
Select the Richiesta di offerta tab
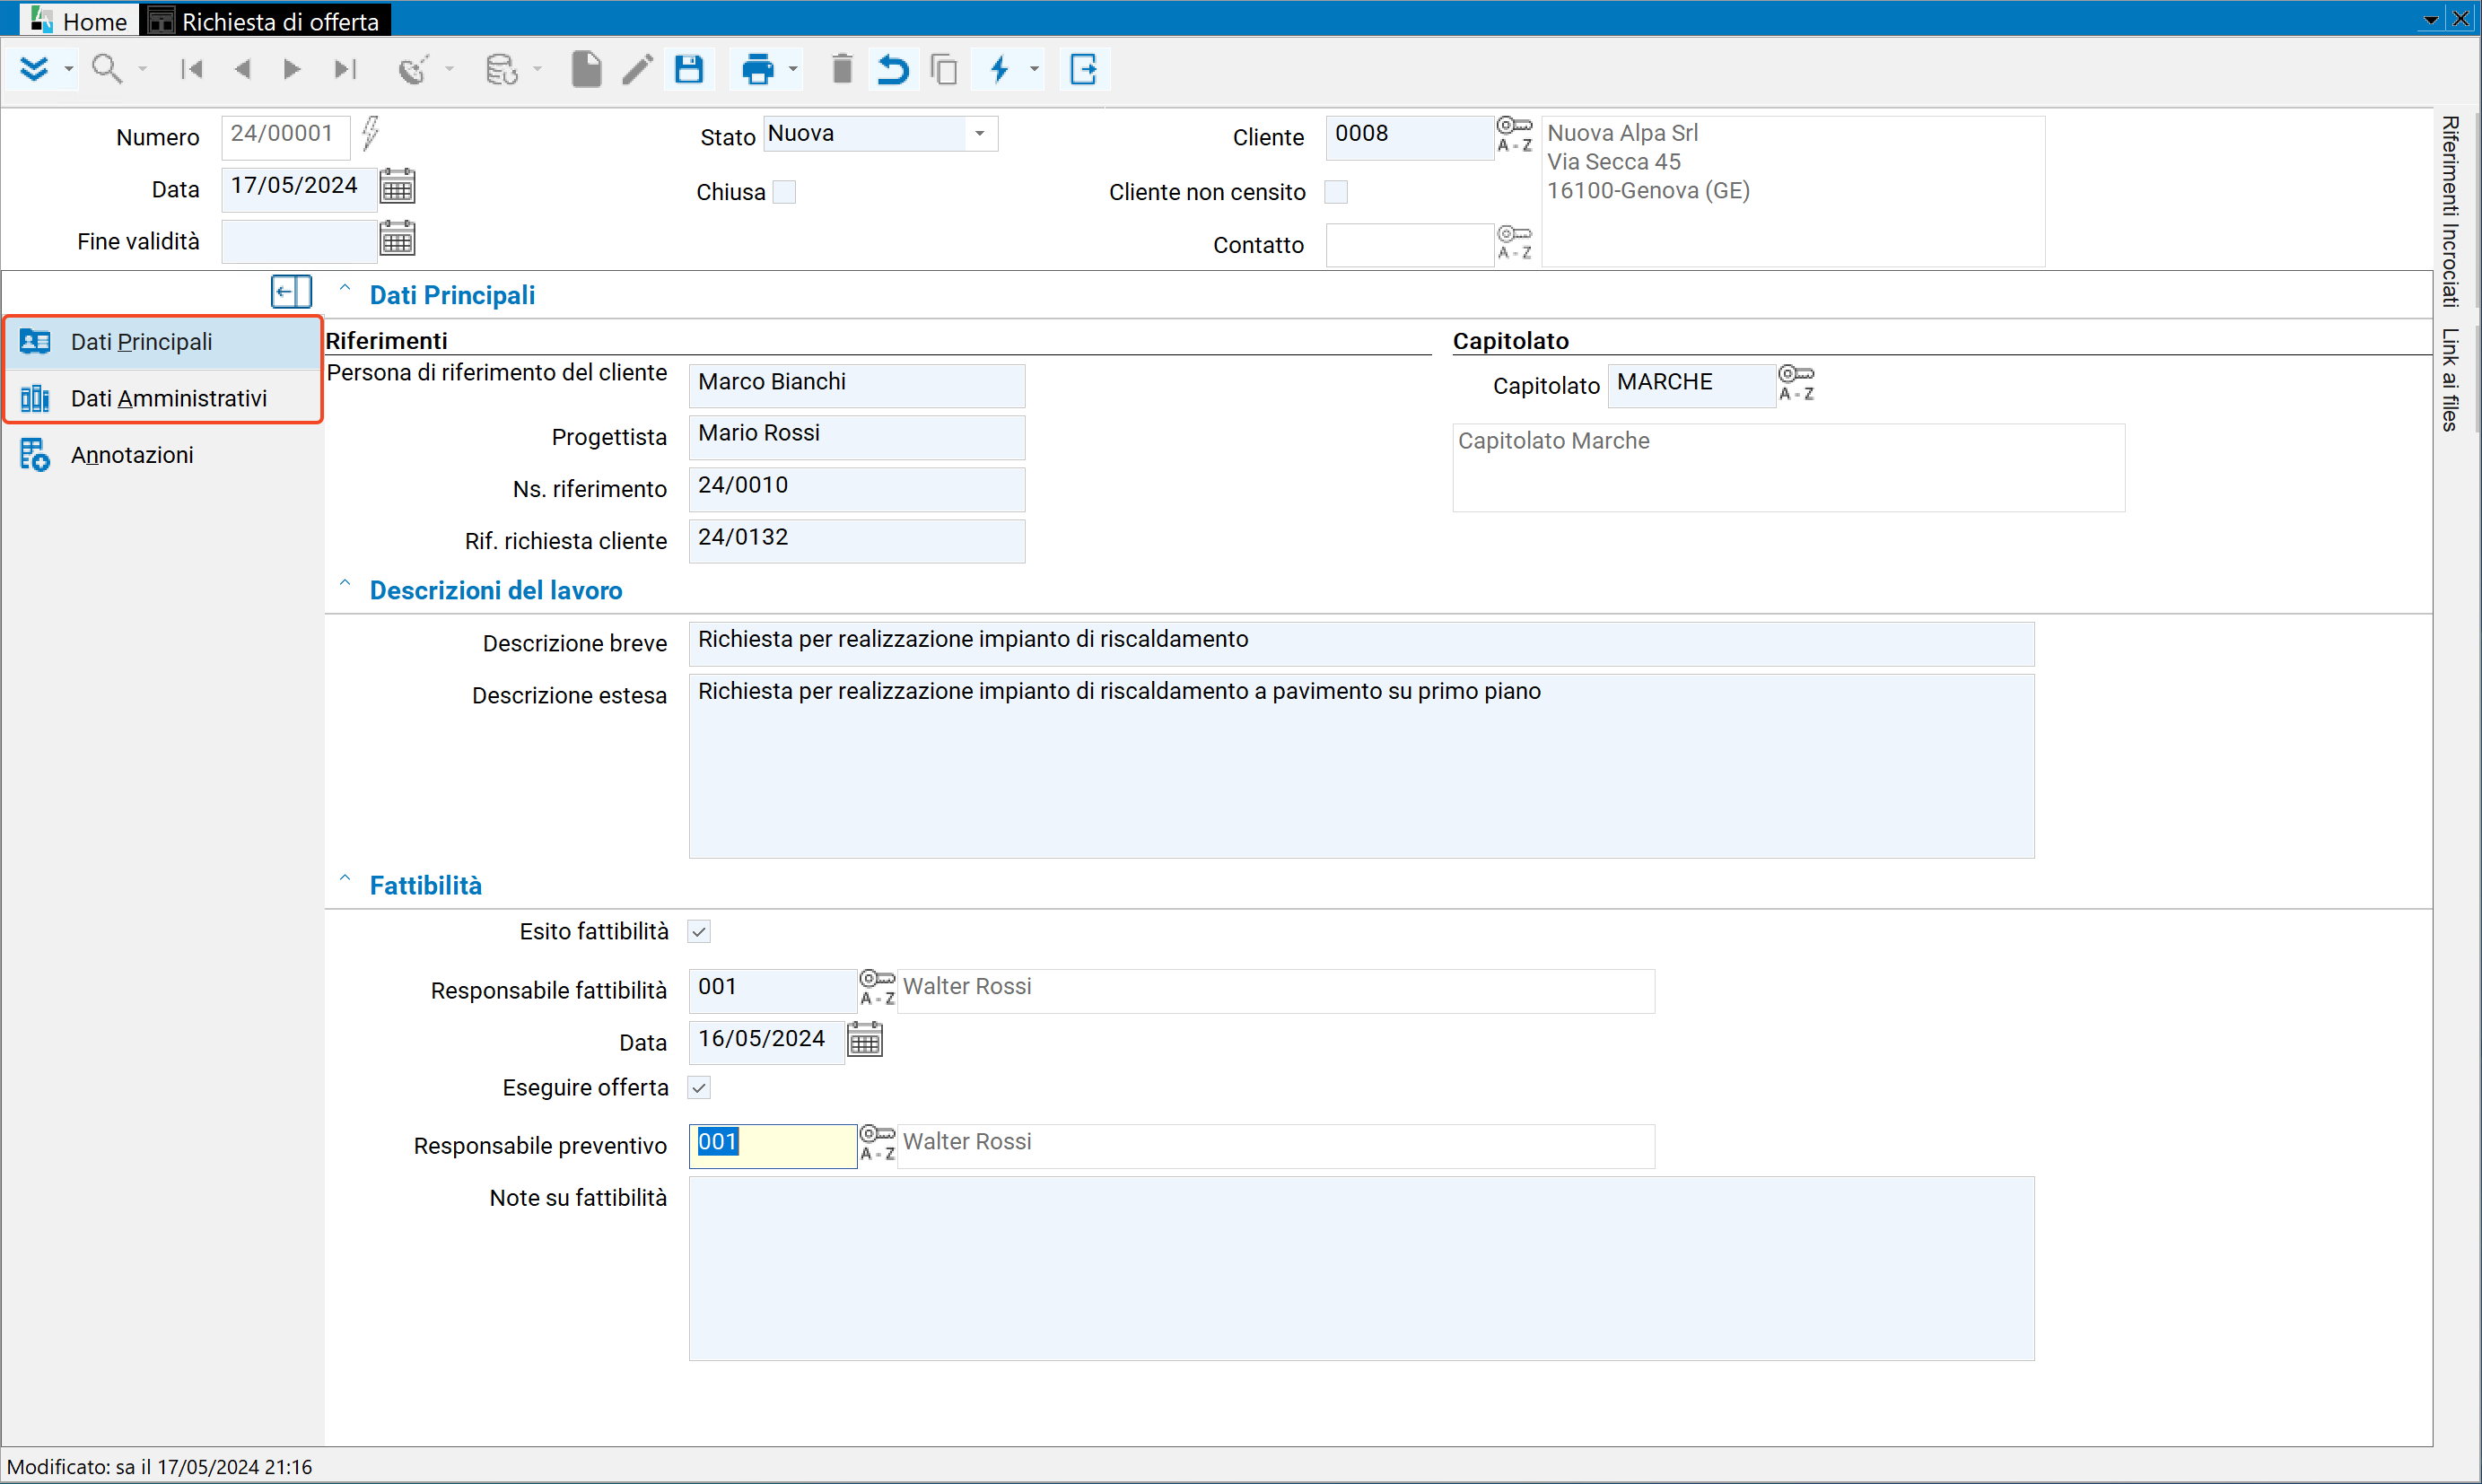(264, 20)
